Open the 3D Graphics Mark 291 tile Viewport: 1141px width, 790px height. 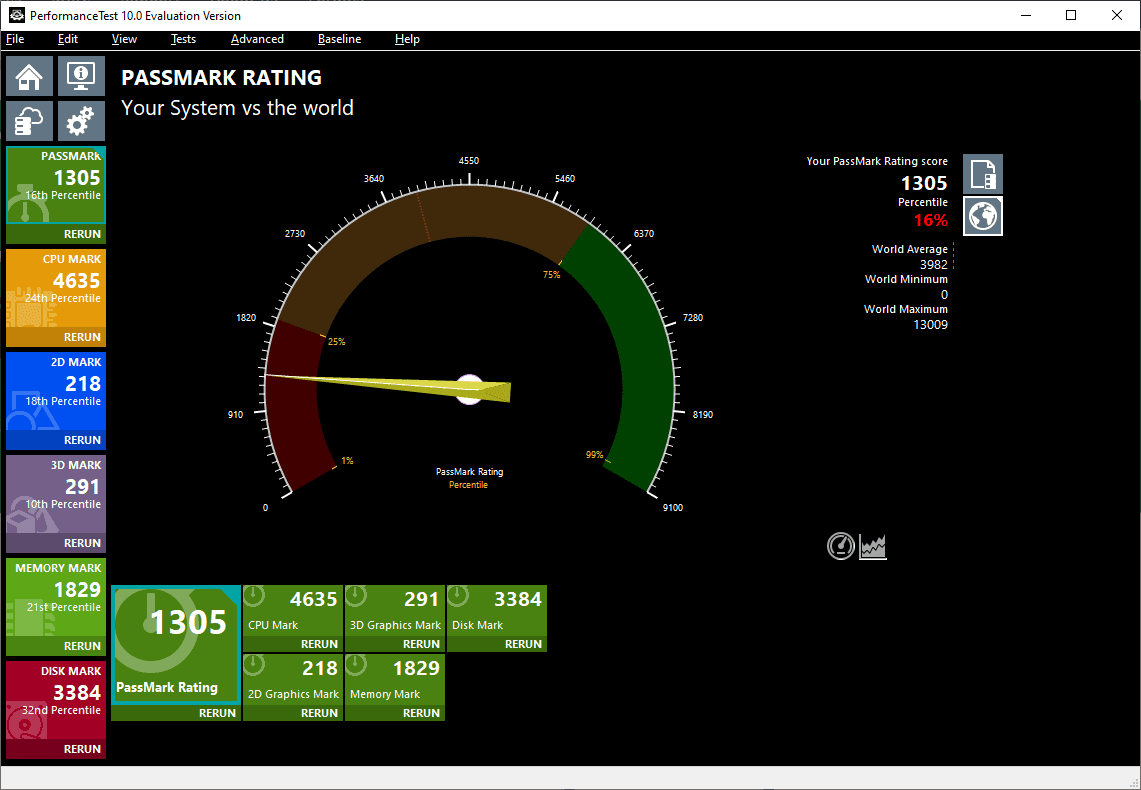(394, 611)
